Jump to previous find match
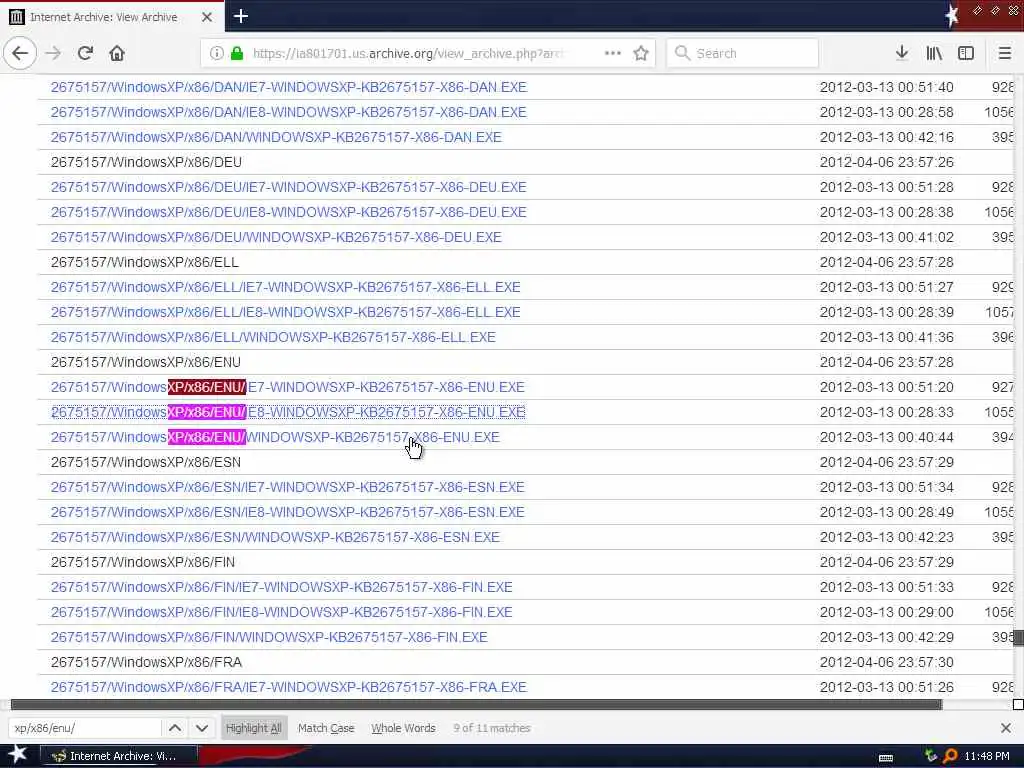1024x768 pixels. 175,728
